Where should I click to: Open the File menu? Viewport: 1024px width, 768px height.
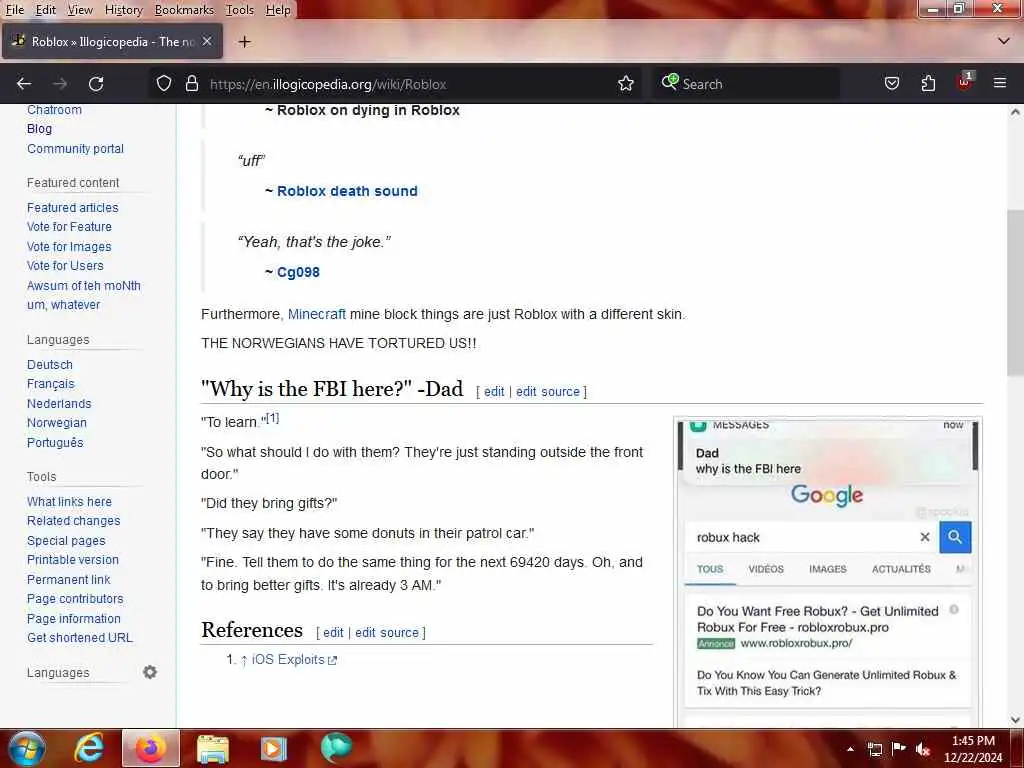click(14, 10)
